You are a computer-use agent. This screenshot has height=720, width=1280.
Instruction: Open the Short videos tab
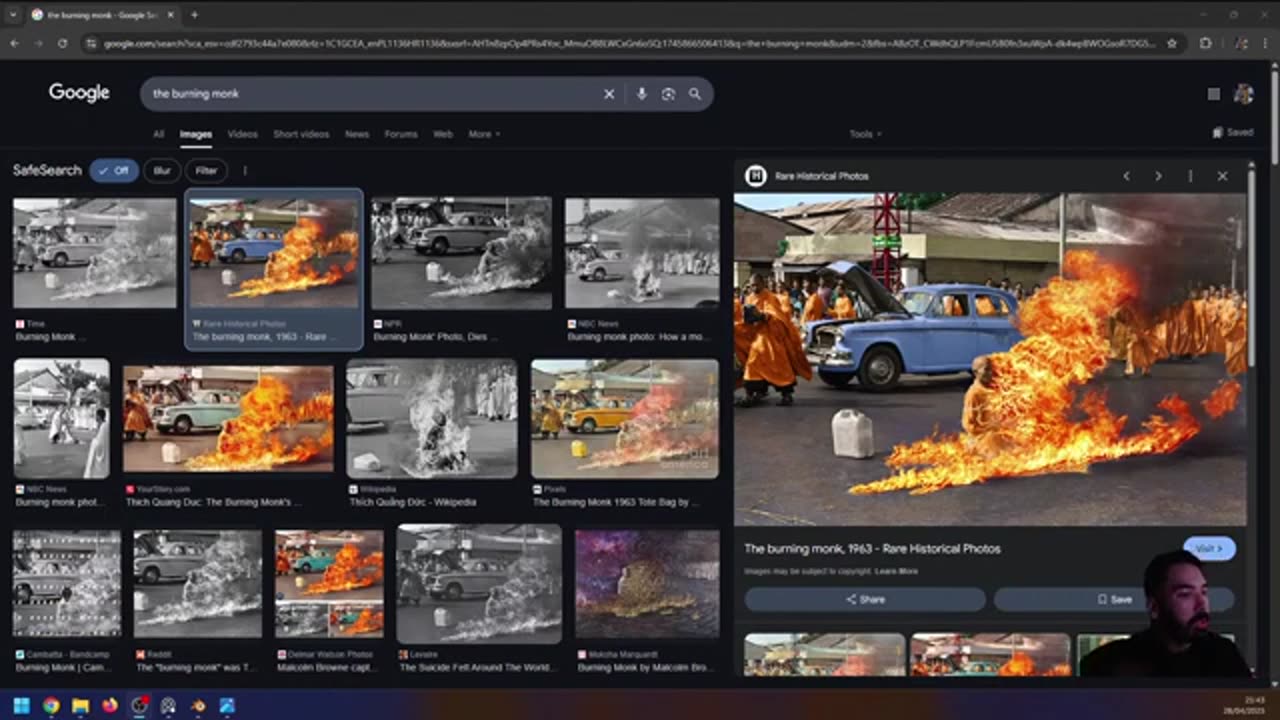[x=301, y=134]
